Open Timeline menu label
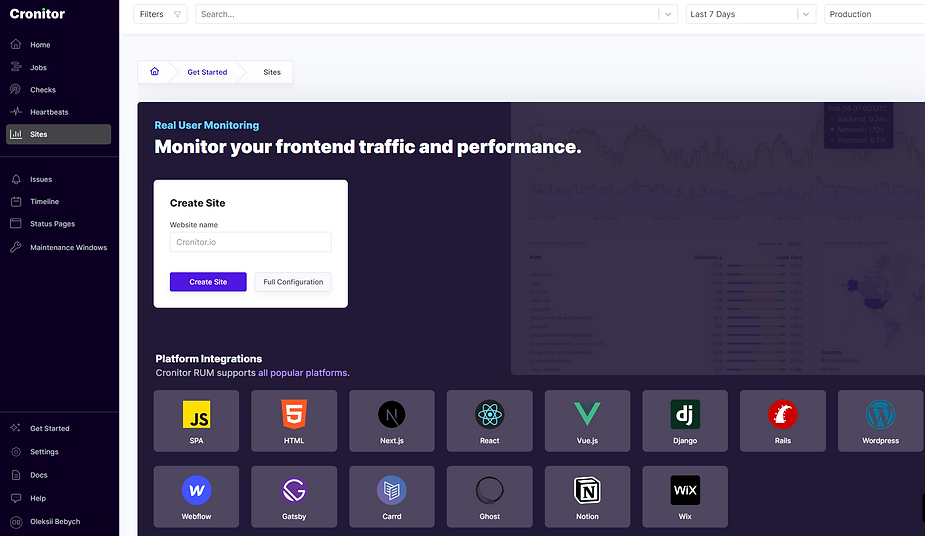 [x=45, y=202]
